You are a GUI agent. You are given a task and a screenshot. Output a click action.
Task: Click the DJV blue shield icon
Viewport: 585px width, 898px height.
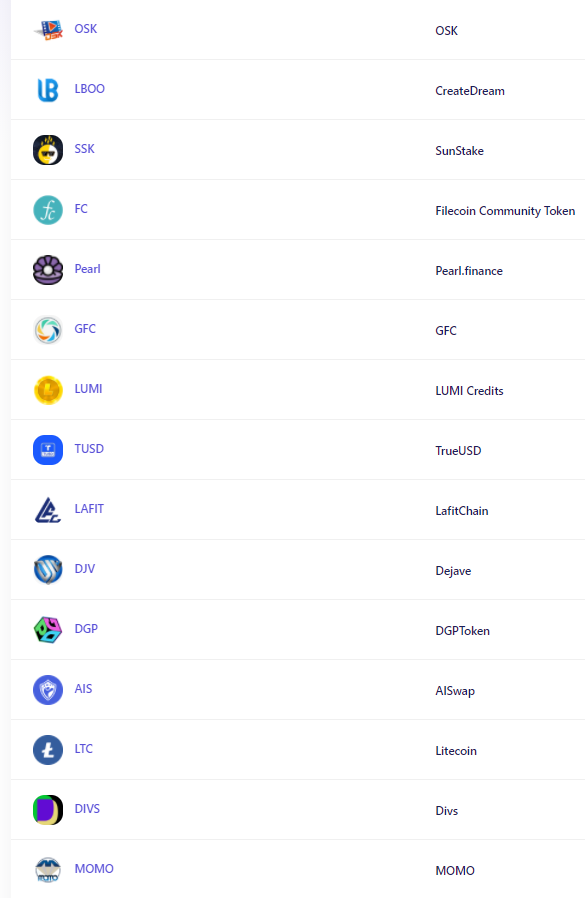tap(48, 570)
